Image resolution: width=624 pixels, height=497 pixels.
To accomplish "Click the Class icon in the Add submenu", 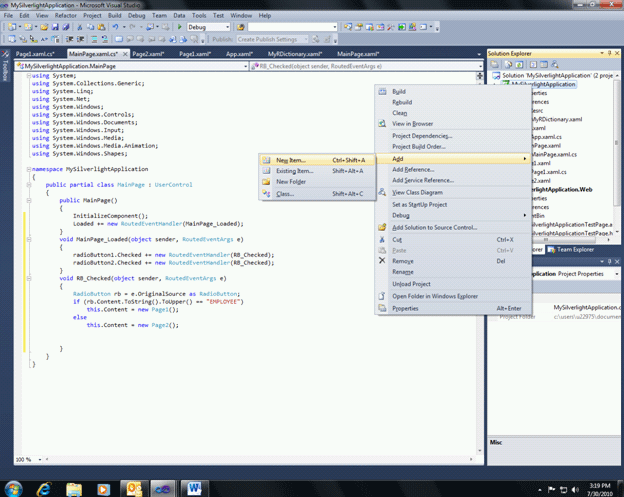I will tap(266, 193).
